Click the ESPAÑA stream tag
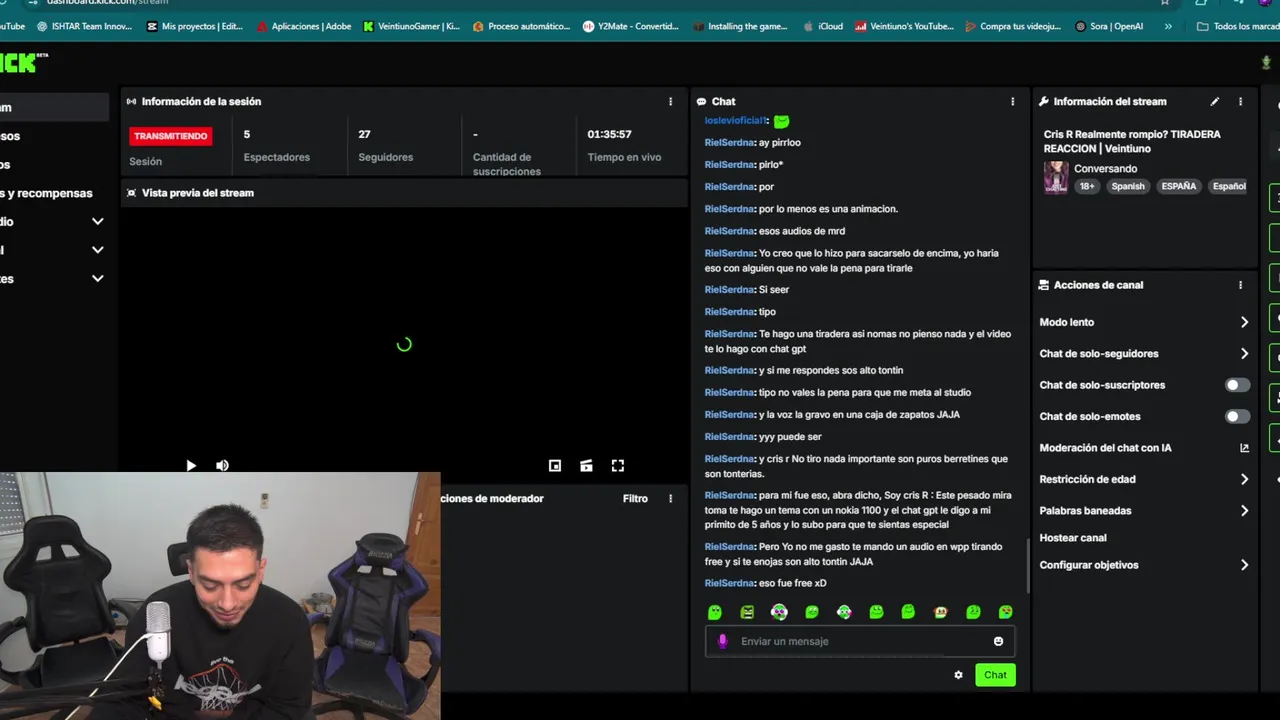Viewport: 1280px width, 720px height. [x=1178, y=186]
